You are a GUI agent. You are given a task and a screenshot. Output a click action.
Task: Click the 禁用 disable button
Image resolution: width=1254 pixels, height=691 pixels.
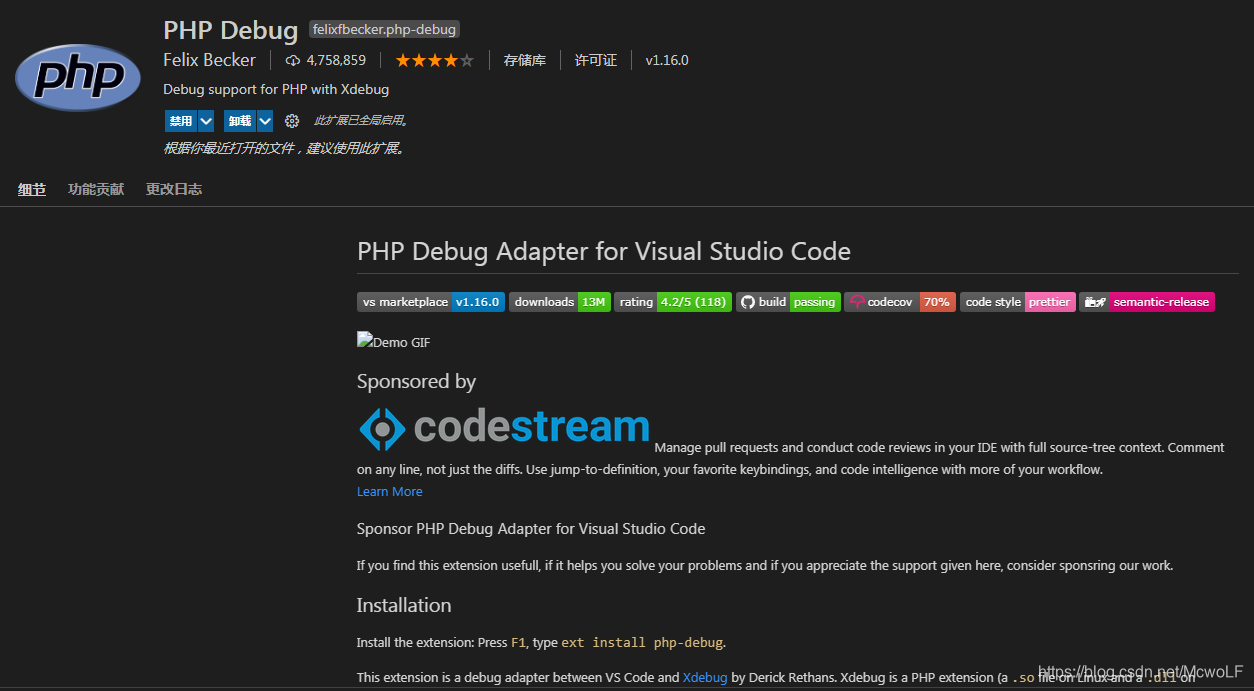click(x=181, y=121)
